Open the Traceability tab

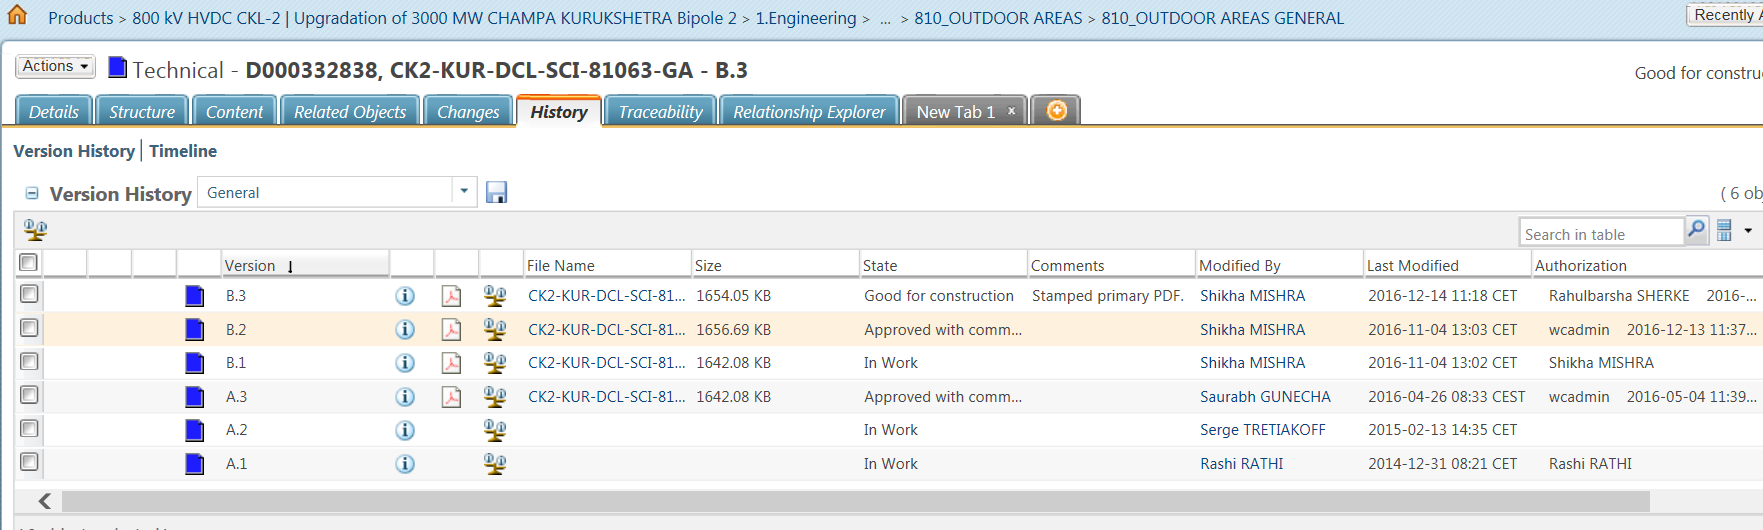tap(660, 112)
